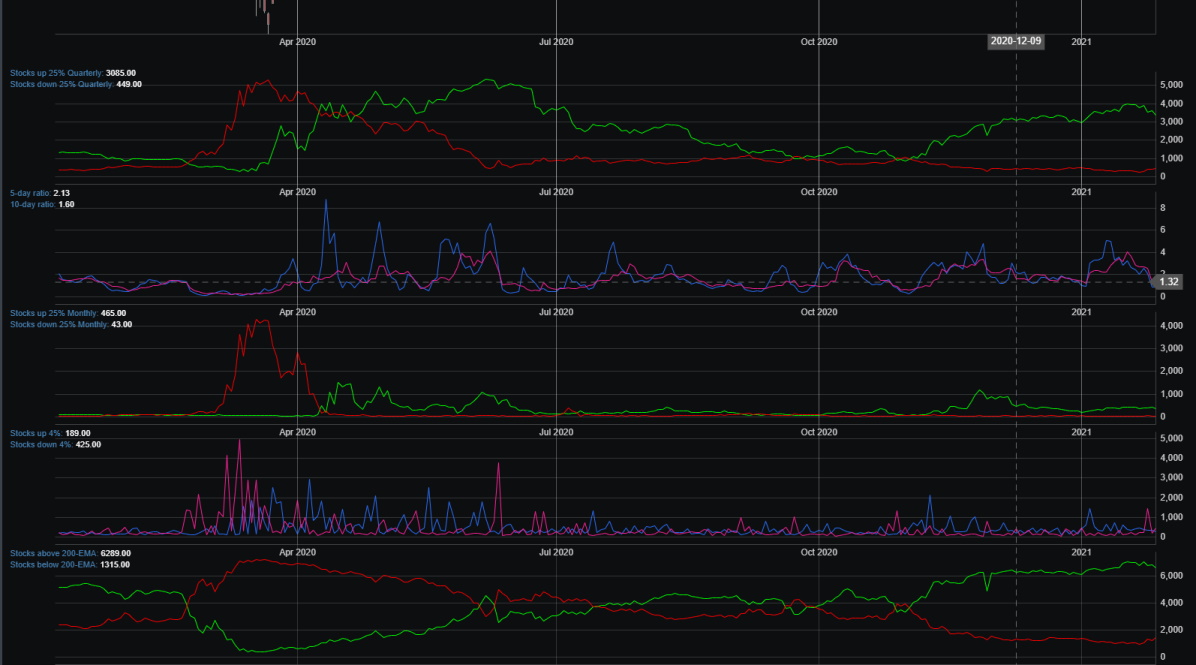Click the 6 label on ratio axis
The height and width of the screenshot is (665, 1196).
tap(1162, 230)
